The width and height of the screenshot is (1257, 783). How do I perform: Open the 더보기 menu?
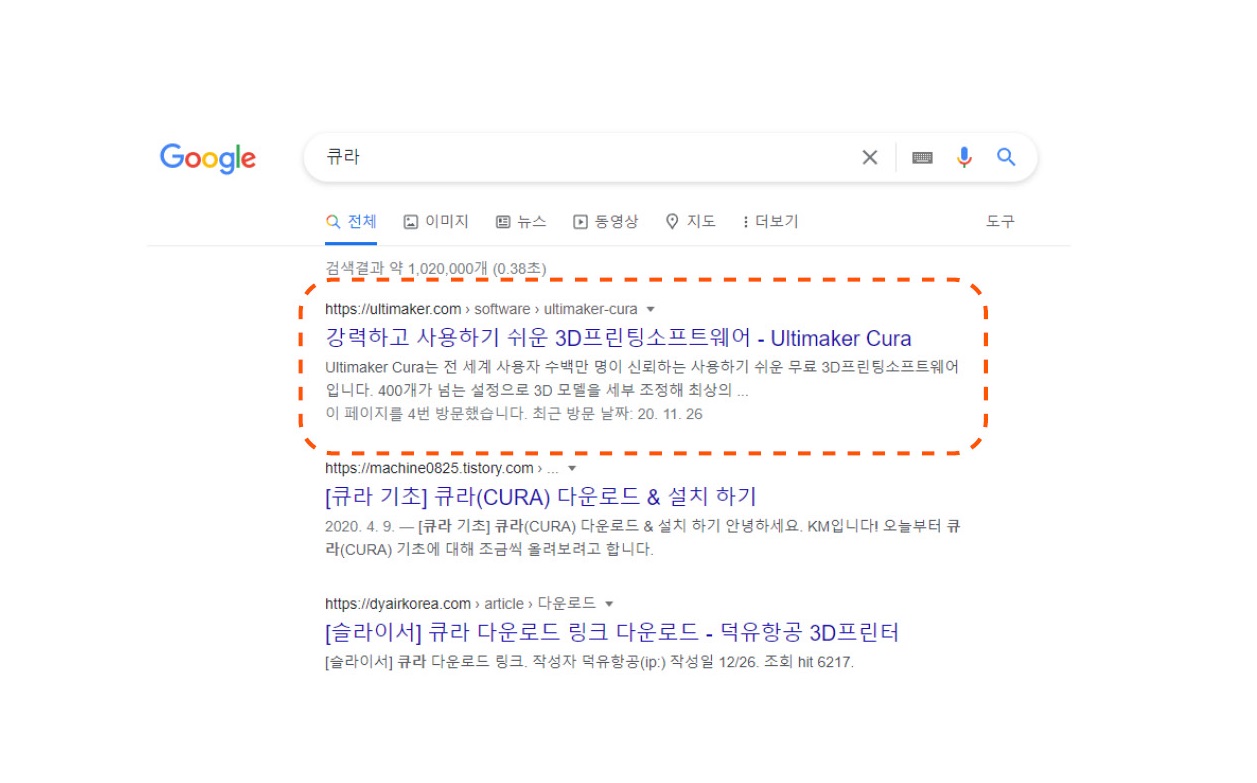click(x=770, y=222)
